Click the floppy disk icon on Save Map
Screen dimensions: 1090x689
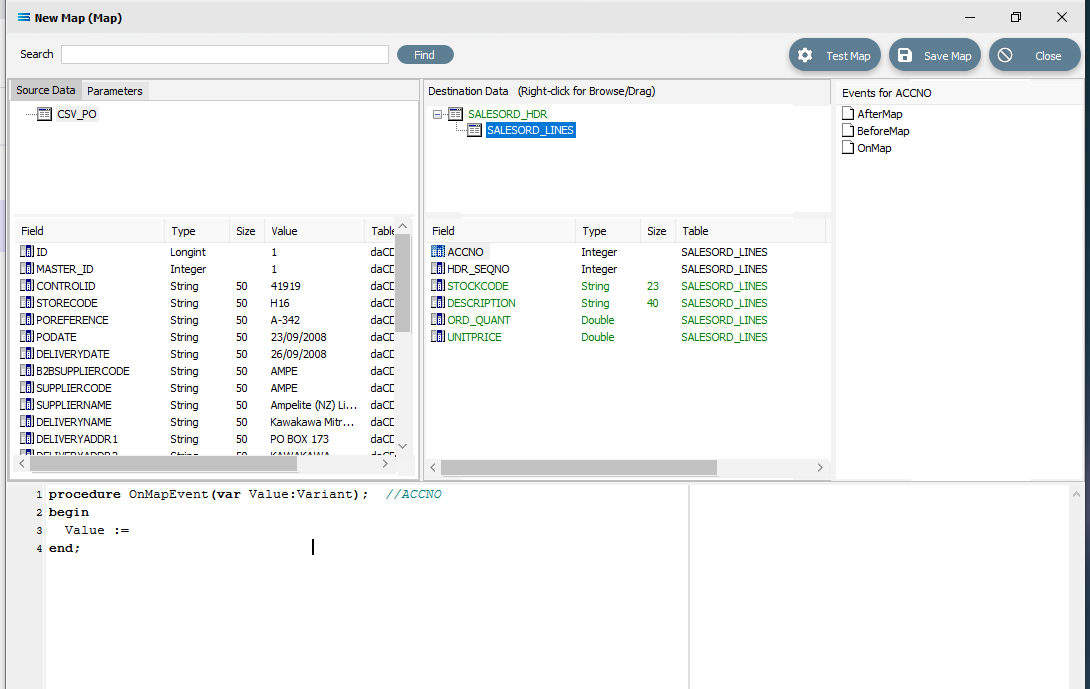[x=904, y=56]
